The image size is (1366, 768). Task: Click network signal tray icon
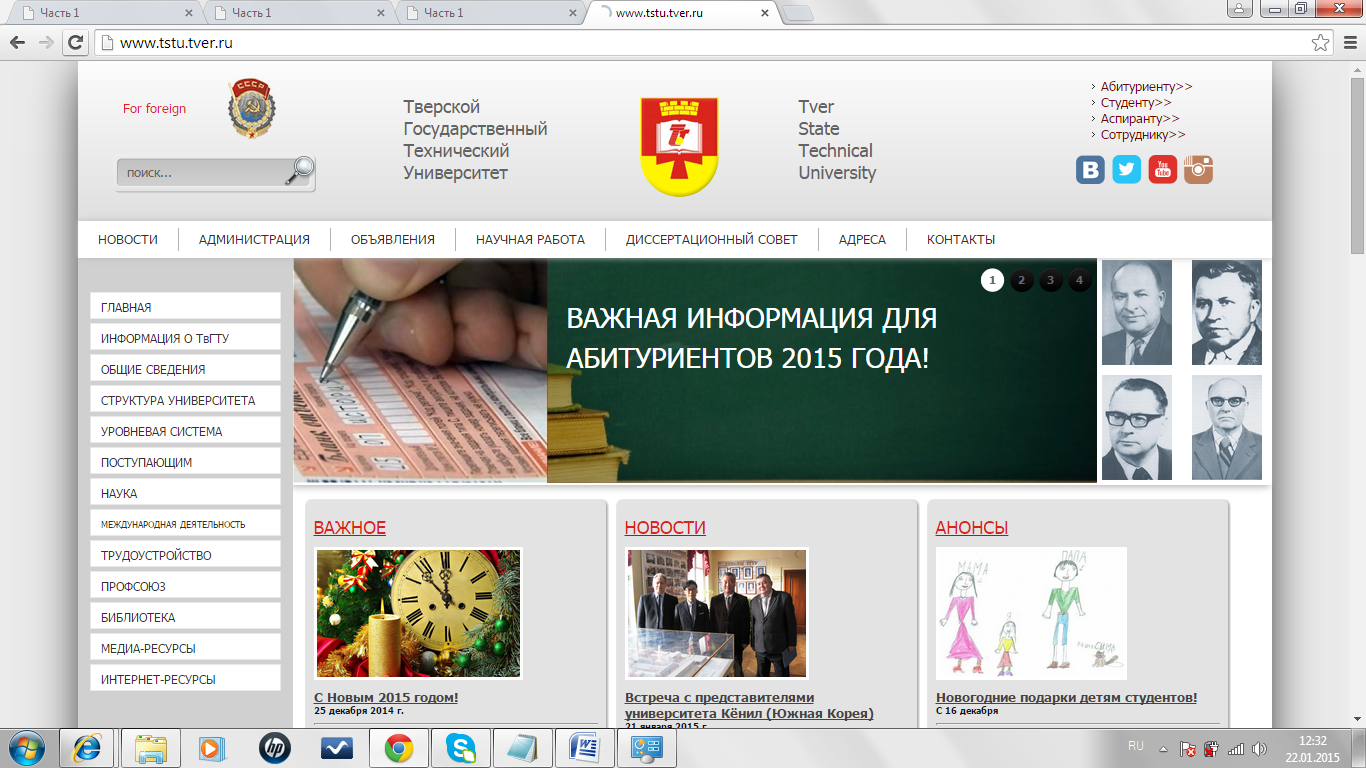[1236, 748]
